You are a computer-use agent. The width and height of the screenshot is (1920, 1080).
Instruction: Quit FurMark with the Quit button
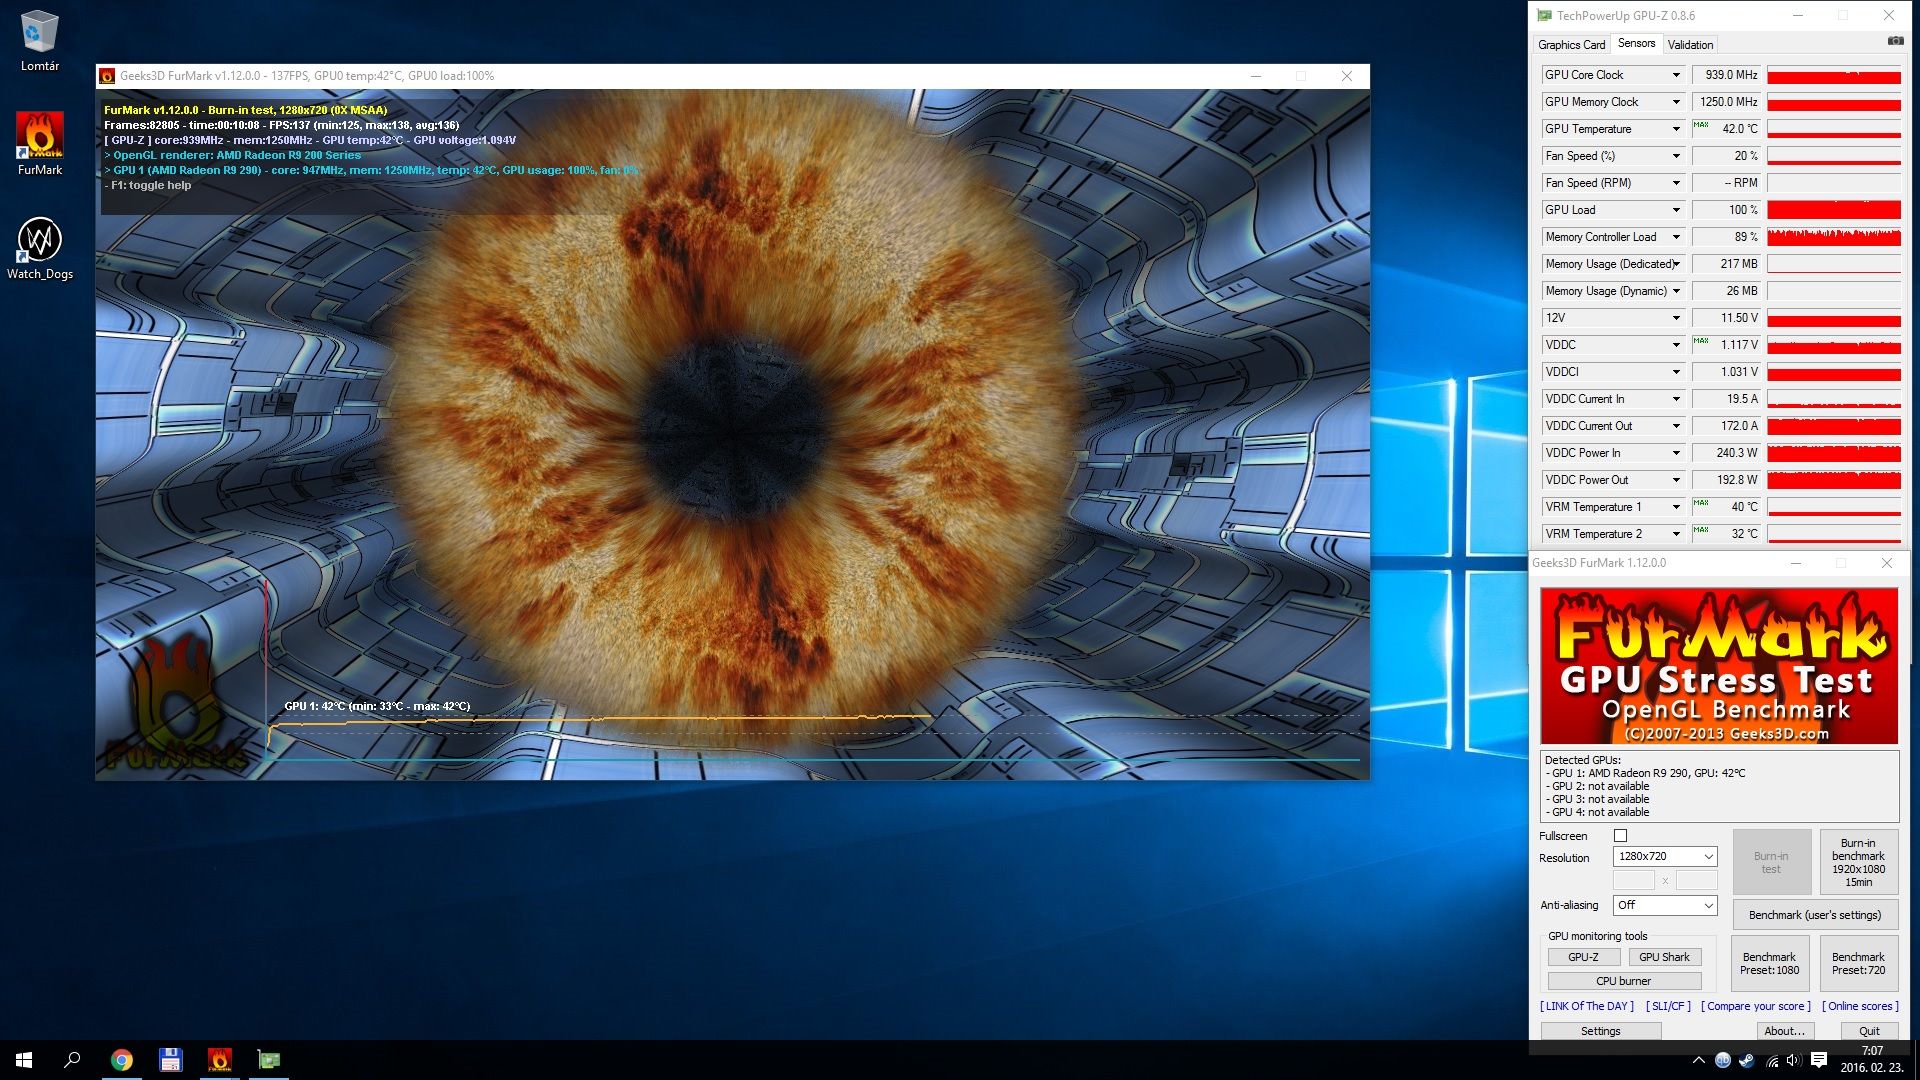[1869, 1031]
